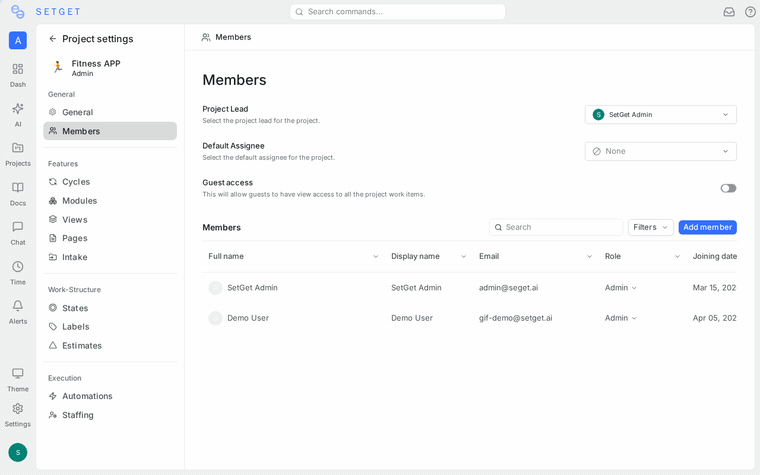The height and width of the screenshot is (475, 760).
Task: Click SetGet Admin display name cell
Action: click(416, 288)
